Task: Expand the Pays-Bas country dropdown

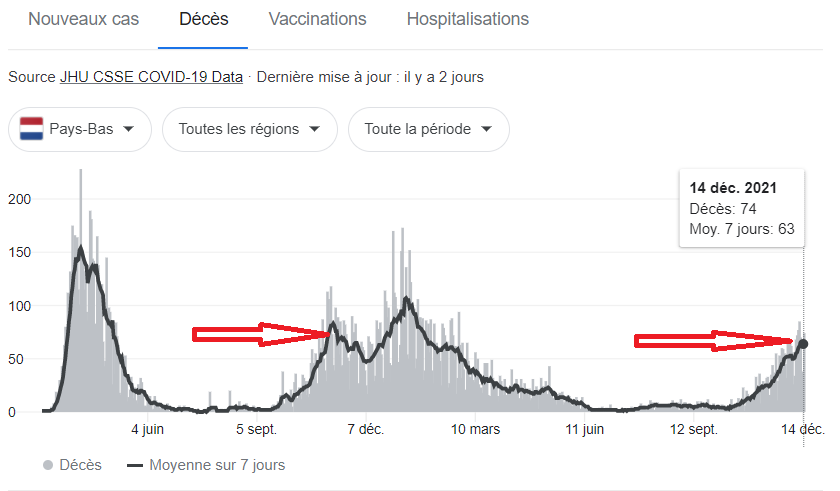Action: point(80,129)
